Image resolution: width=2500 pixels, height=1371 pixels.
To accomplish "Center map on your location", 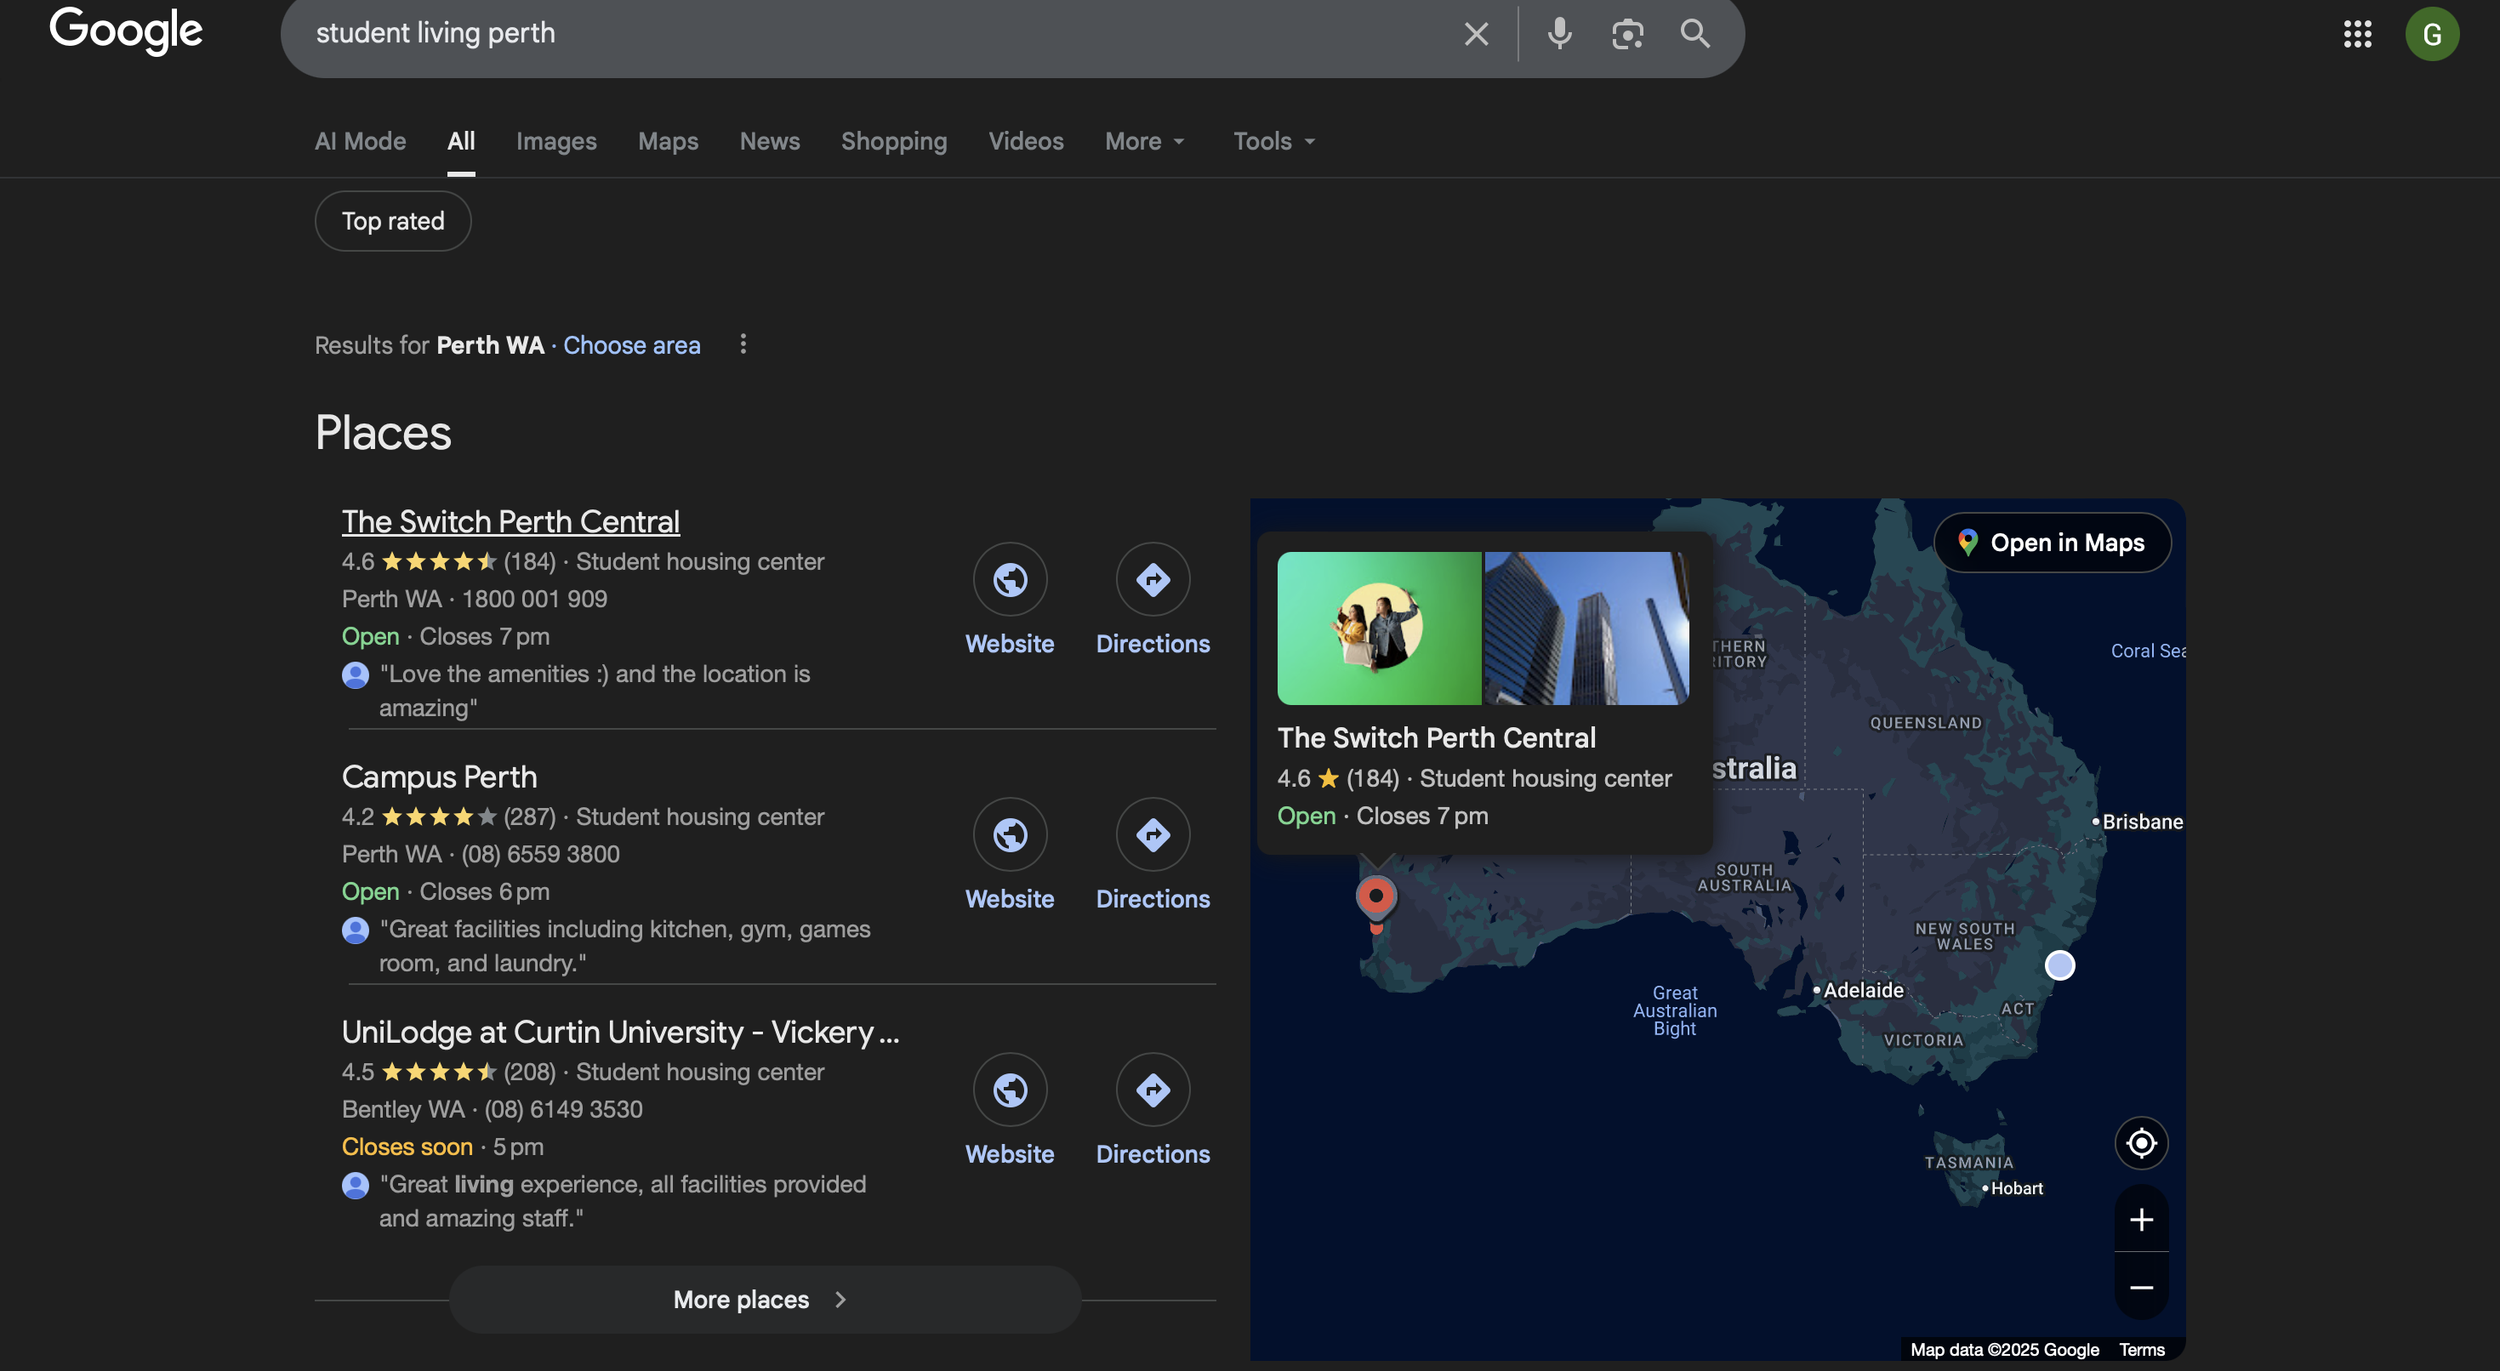I will point(2141,1143).
